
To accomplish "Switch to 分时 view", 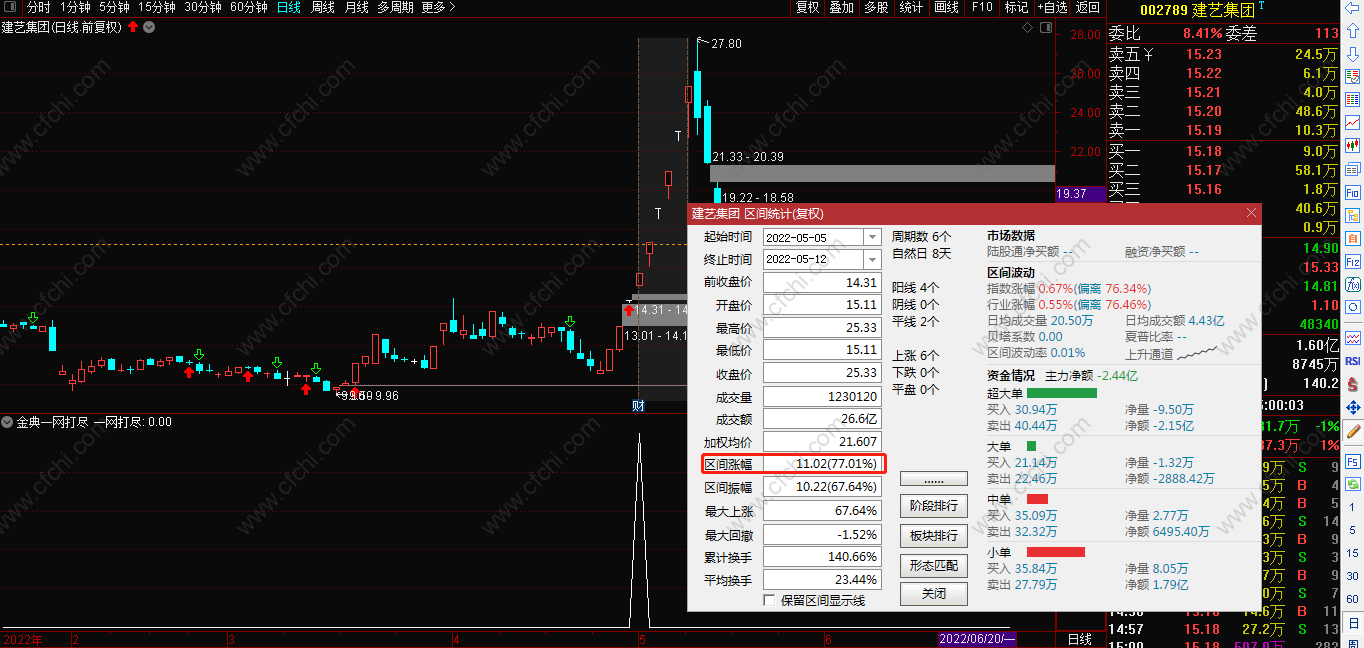I will tap(38, 7).
